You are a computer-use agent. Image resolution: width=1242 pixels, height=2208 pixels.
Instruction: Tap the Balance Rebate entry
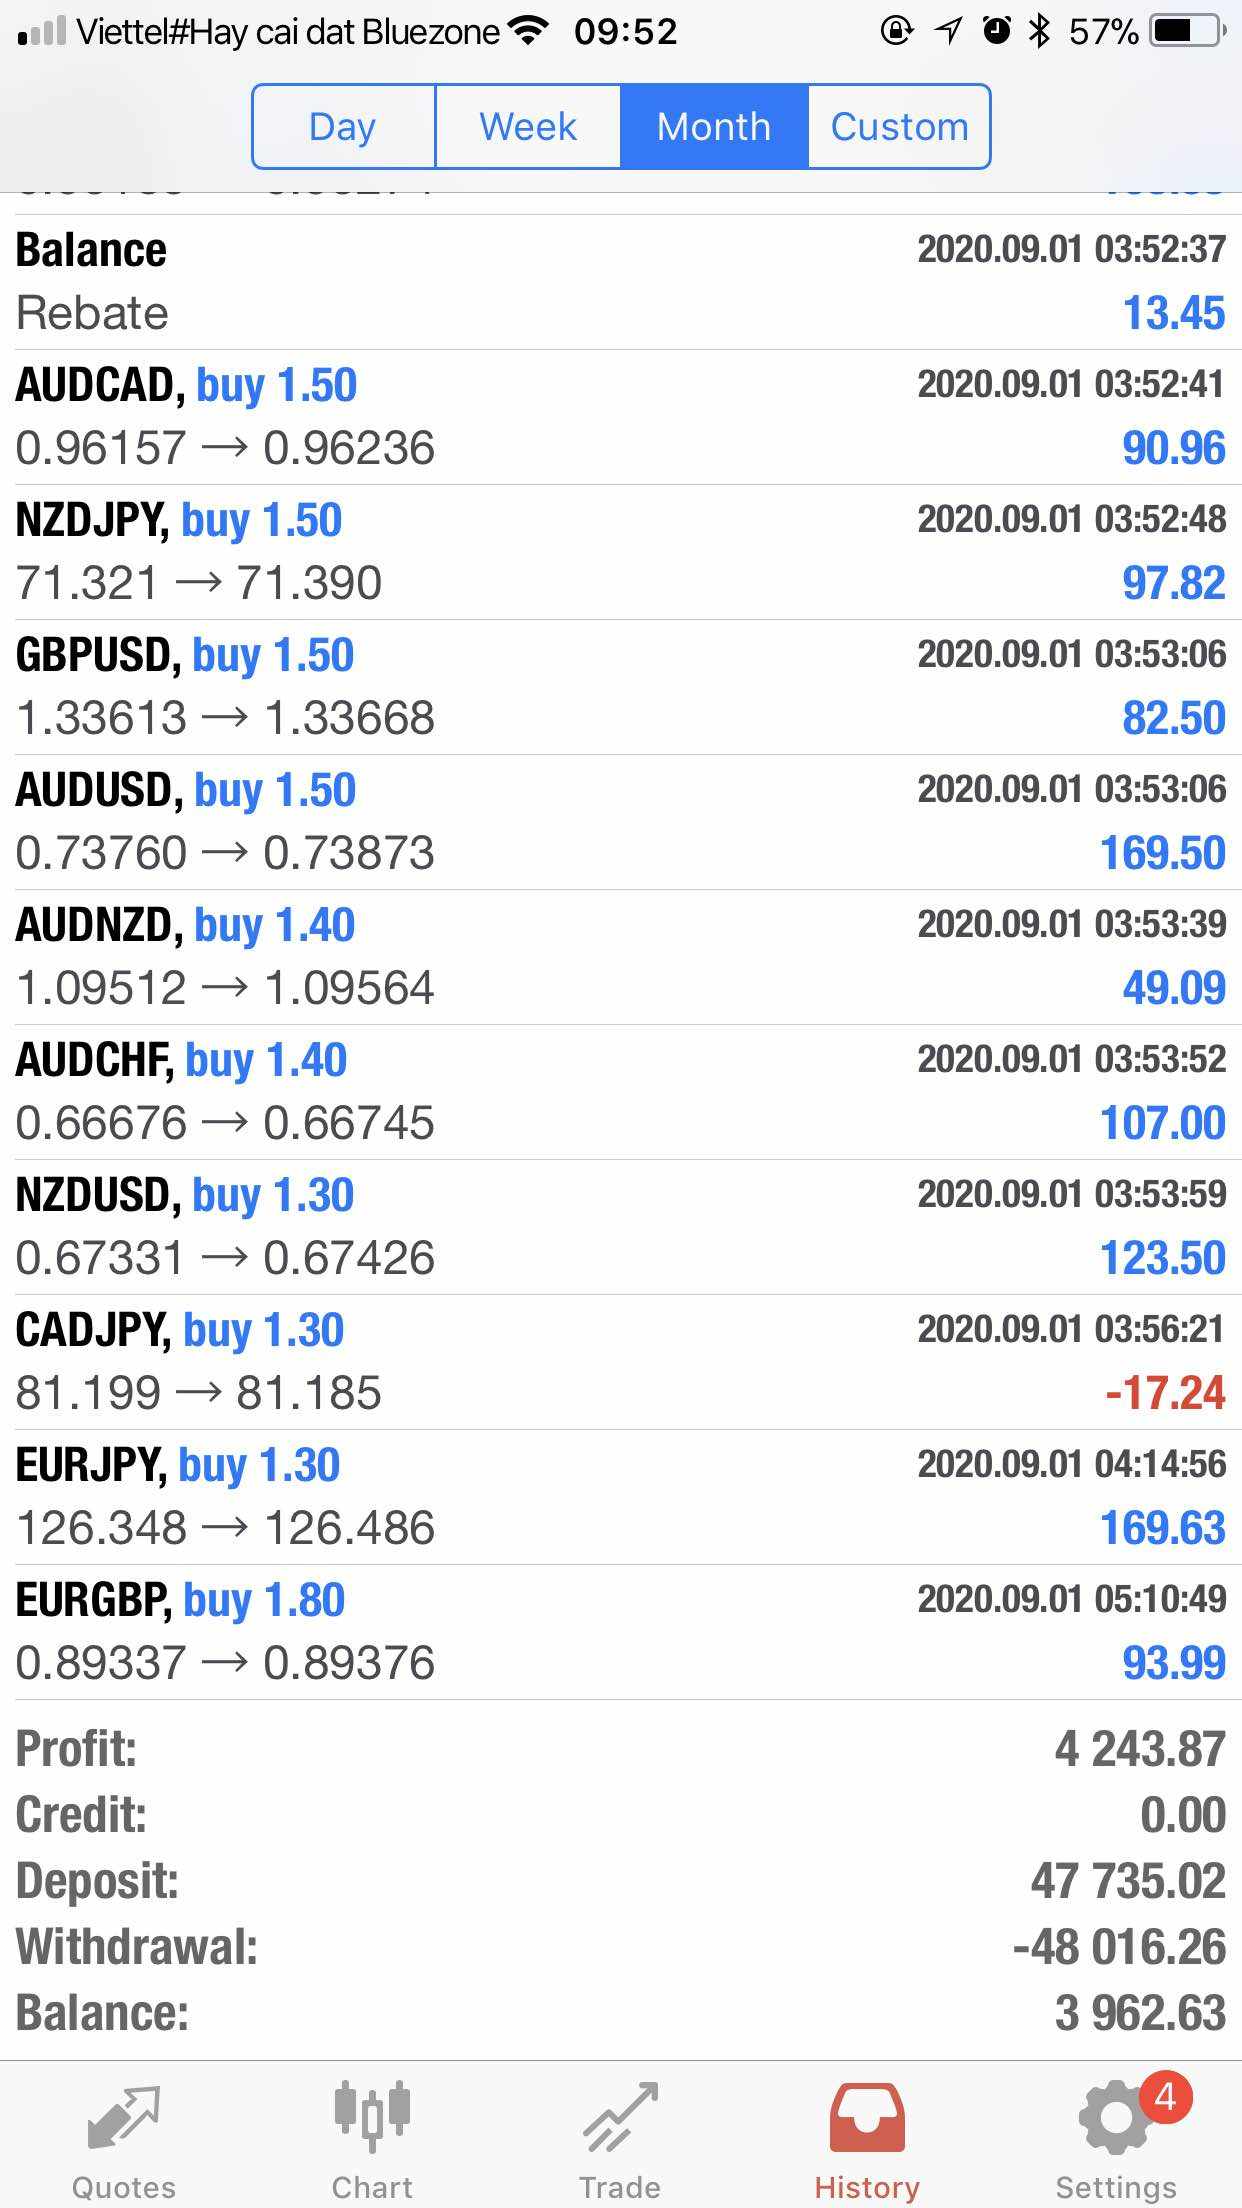[x=620, y=282]
